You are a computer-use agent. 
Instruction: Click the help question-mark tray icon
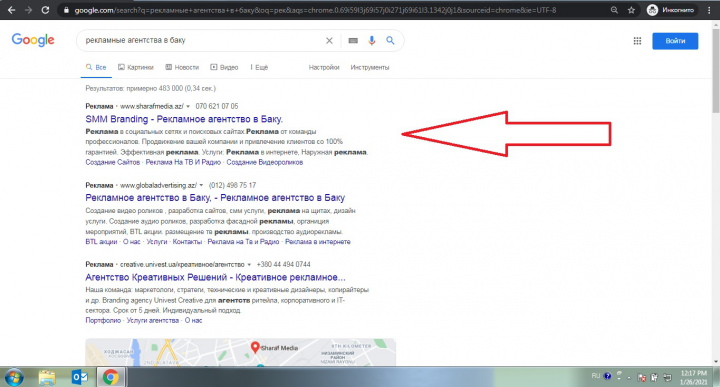(x=608, y=376)
